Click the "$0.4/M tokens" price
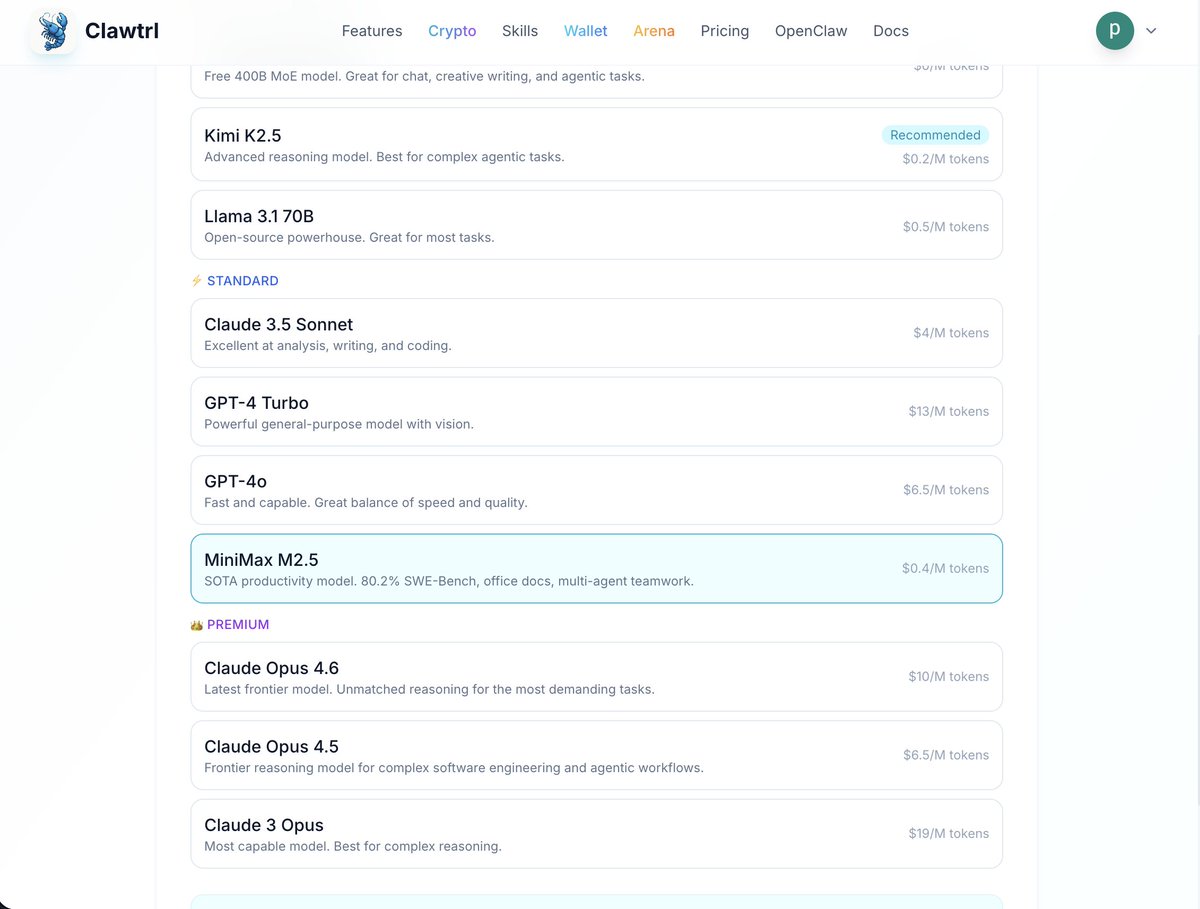This screenshot has width=1200, height=909. (x=945, y=568)
